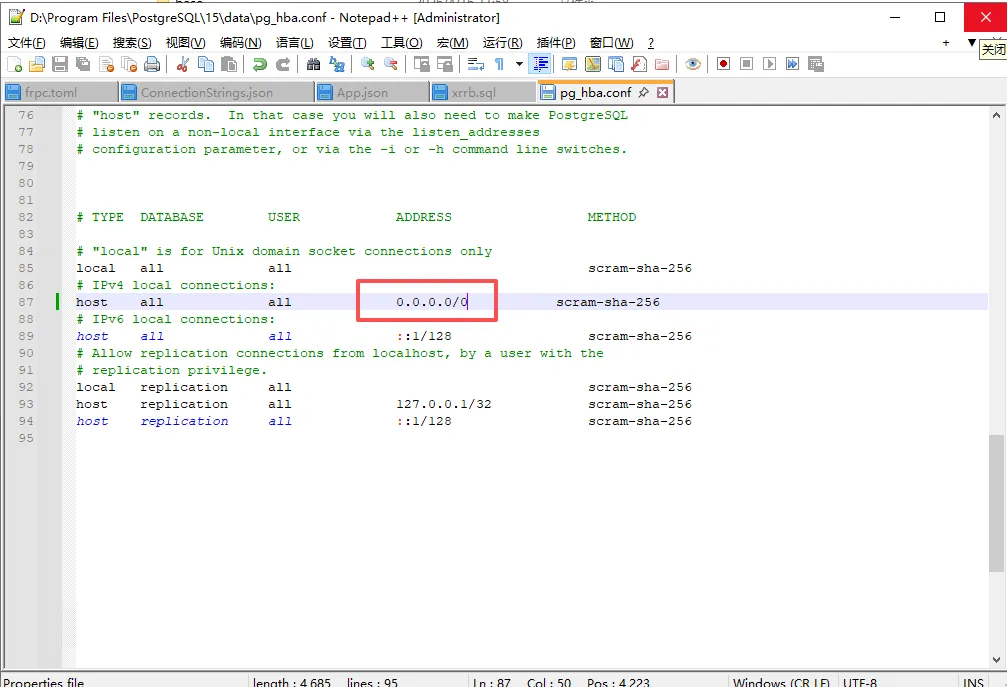
Task: Toggle file monitoring eye icon
Action: 692,64
